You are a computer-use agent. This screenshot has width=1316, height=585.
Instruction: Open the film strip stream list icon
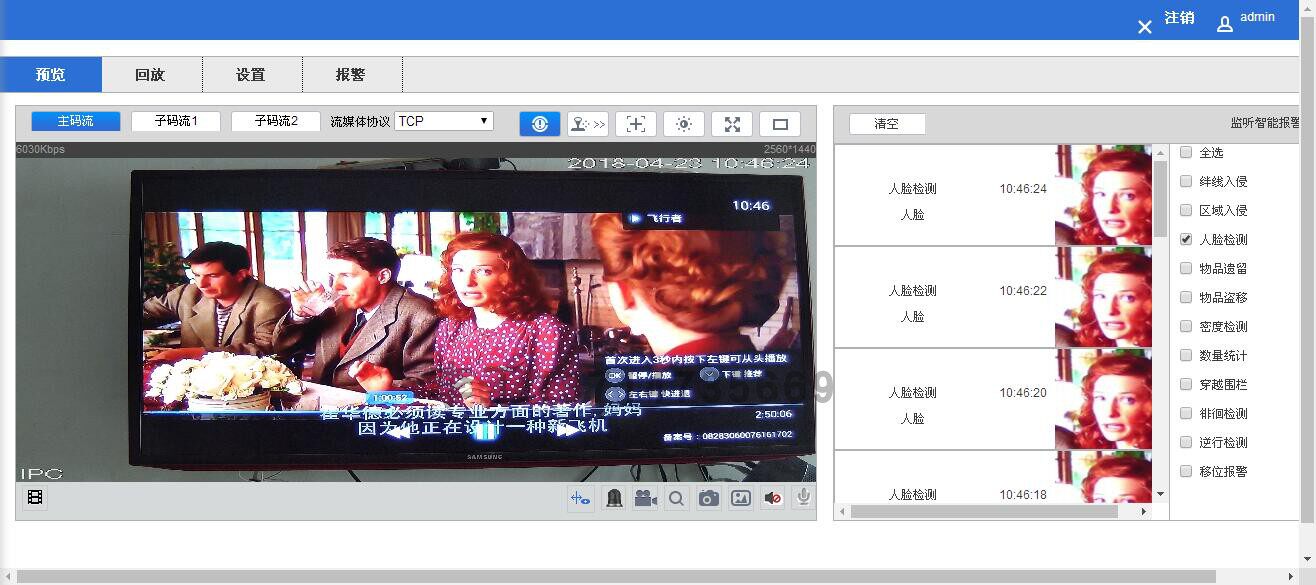(35, 497)
